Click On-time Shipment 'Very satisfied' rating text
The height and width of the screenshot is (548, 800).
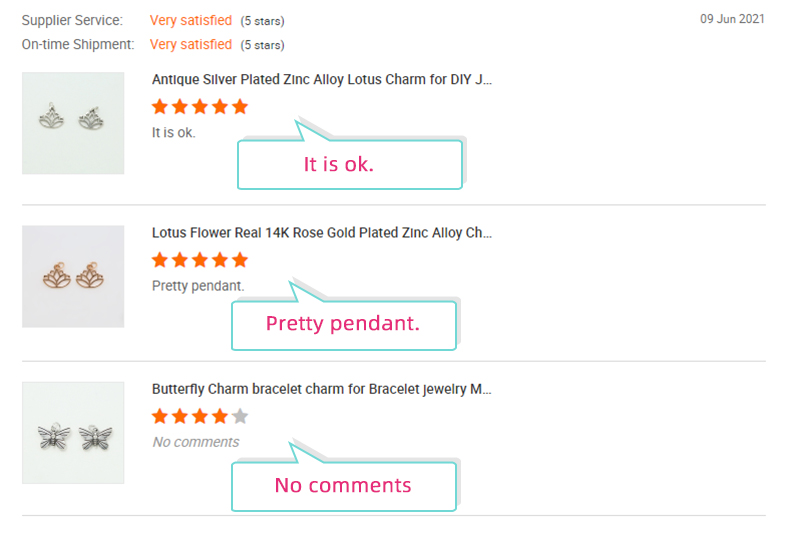(191, 44)
